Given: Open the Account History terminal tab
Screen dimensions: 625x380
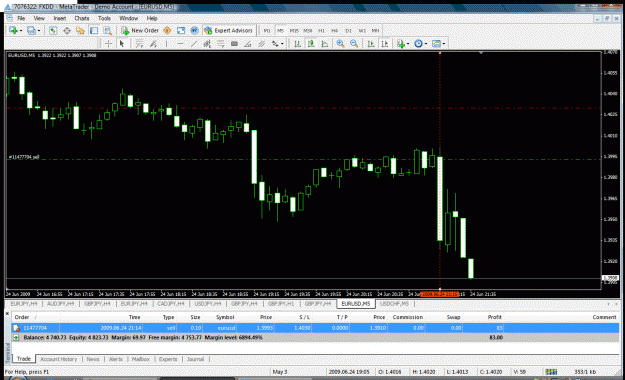Looking at the screenshot, I should point(59,359).
